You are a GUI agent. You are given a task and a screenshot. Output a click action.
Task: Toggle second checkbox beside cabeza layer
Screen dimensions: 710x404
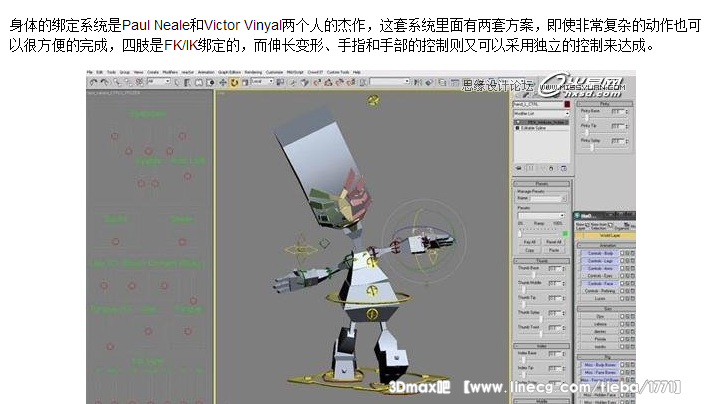tap(627, 324)
